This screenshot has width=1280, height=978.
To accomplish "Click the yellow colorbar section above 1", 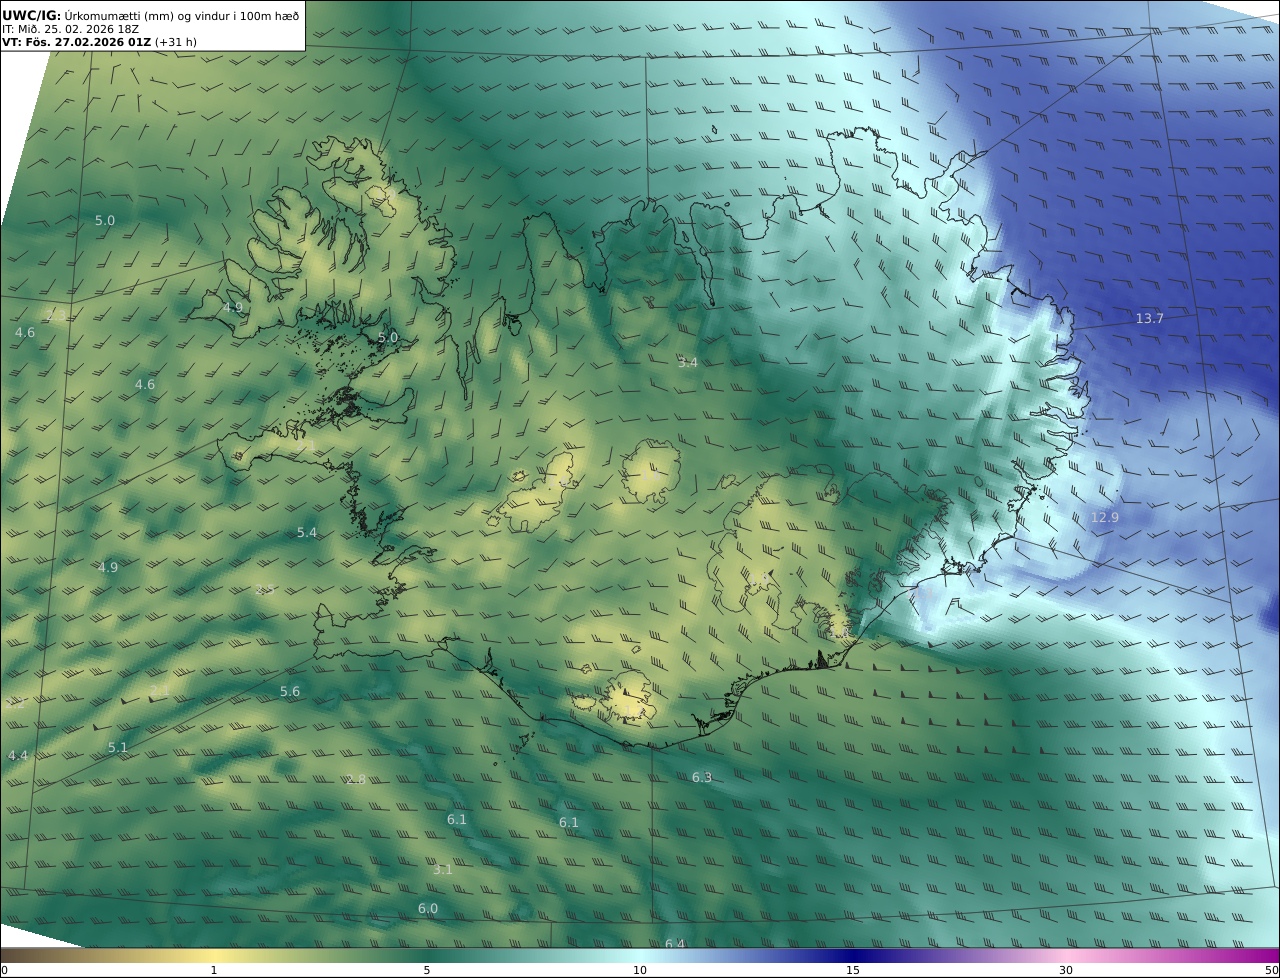I will (213, 956).
